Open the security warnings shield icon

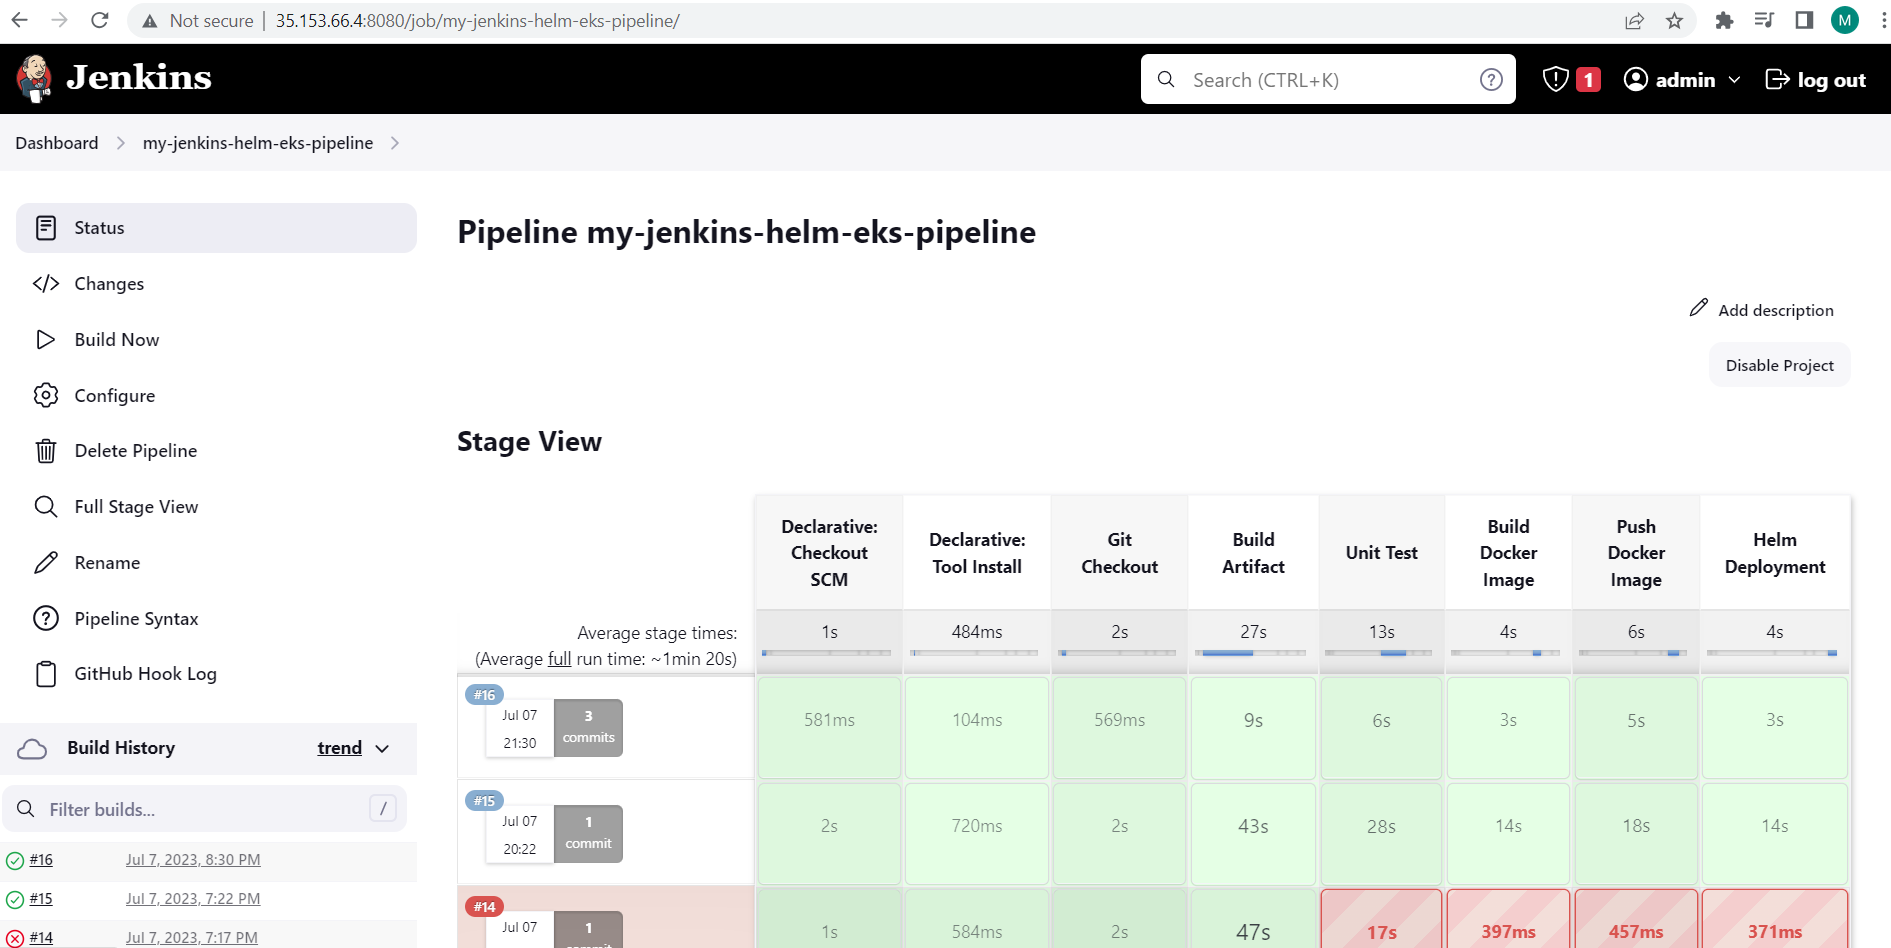1555,79
